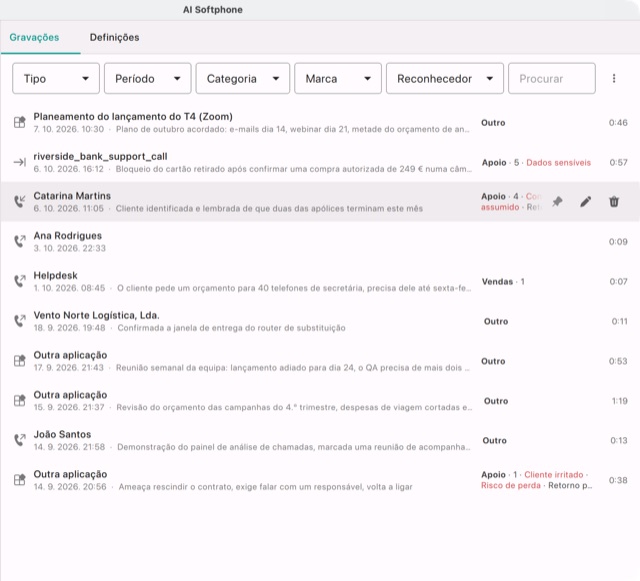
Task: Edit the Catarina Martins recording
Action: [586, 201]
